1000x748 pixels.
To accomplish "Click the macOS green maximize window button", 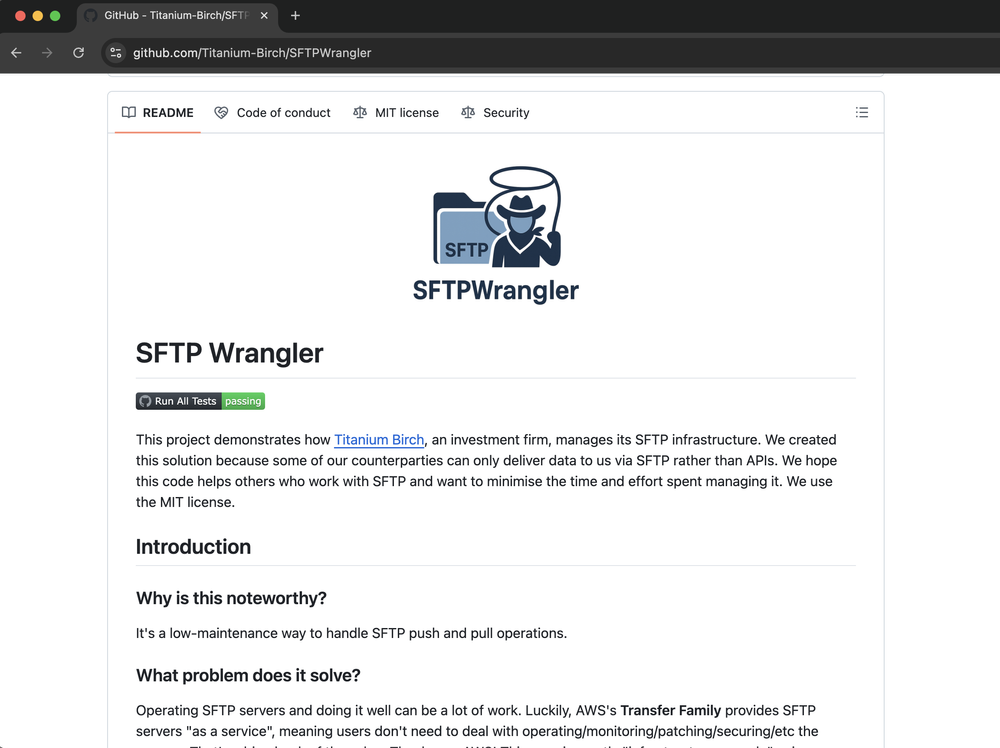I will point(55,16).
